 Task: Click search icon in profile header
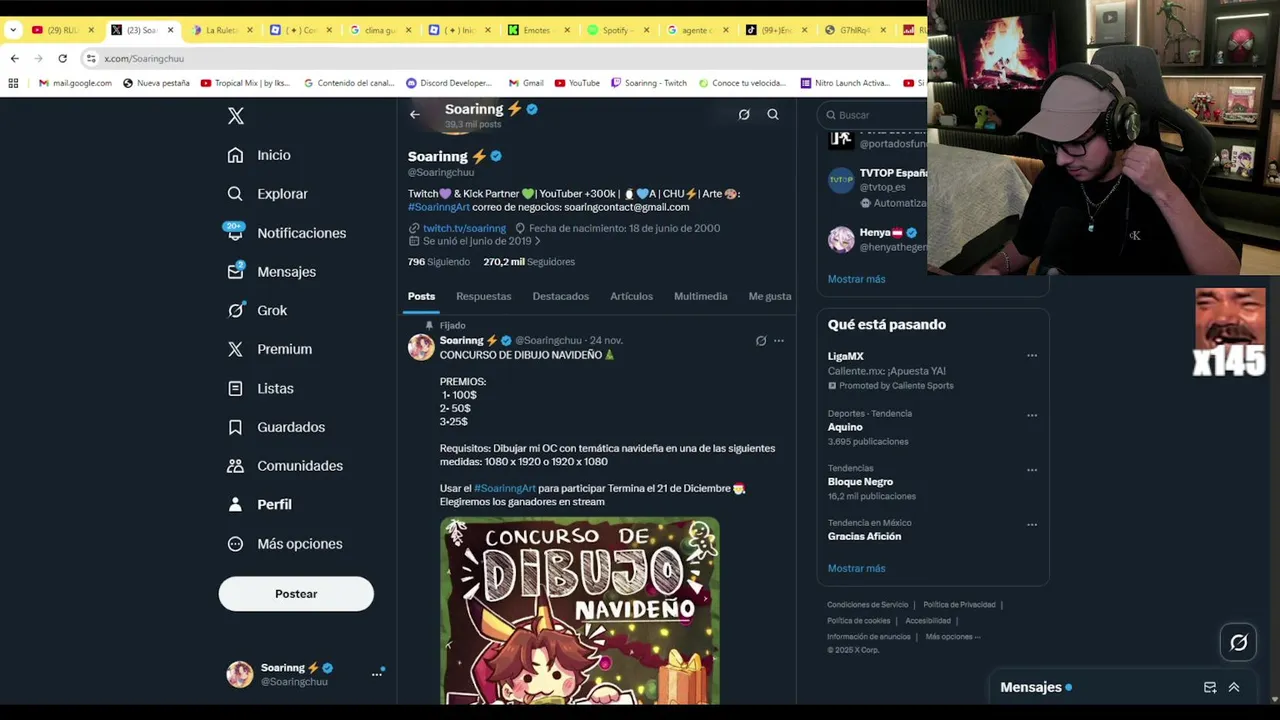point(773,114)
